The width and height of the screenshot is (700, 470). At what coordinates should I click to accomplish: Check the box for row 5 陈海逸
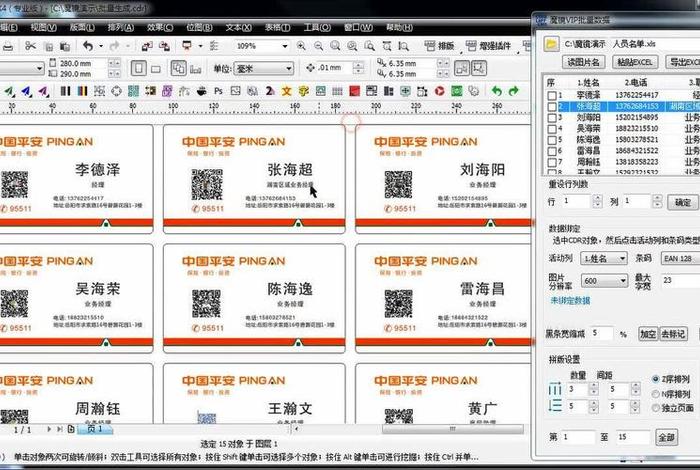click(552, 140)
